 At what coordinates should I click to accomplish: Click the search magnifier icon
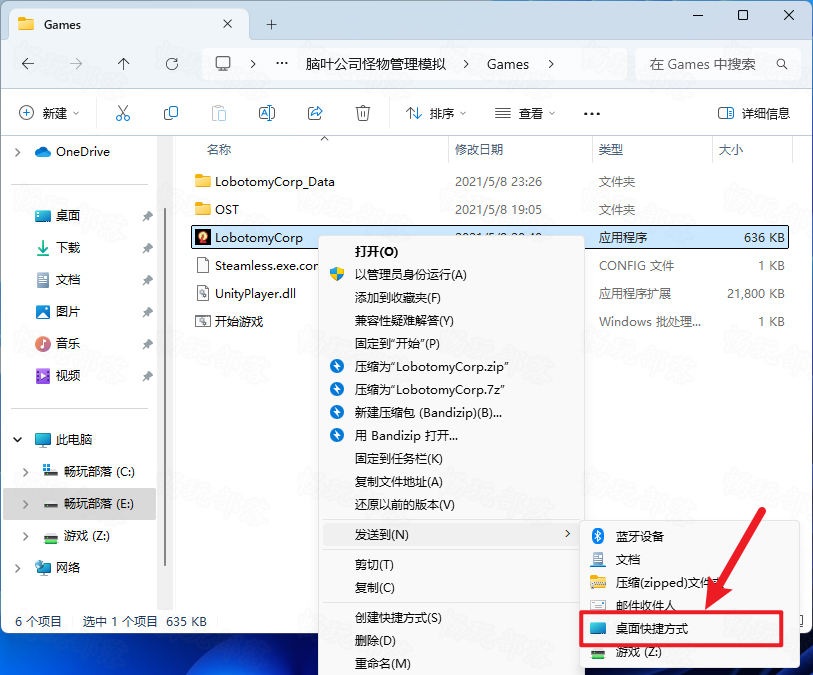(x=782, y=64)
